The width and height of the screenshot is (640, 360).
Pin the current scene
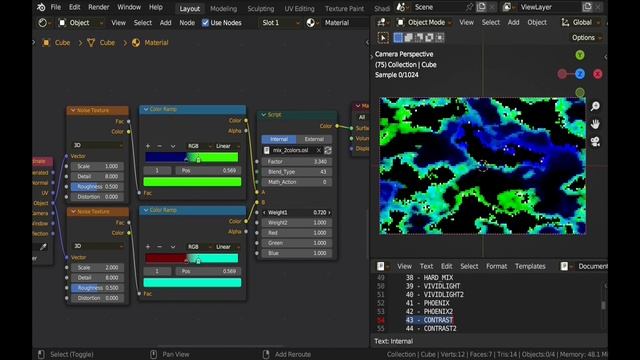point(469,7)
